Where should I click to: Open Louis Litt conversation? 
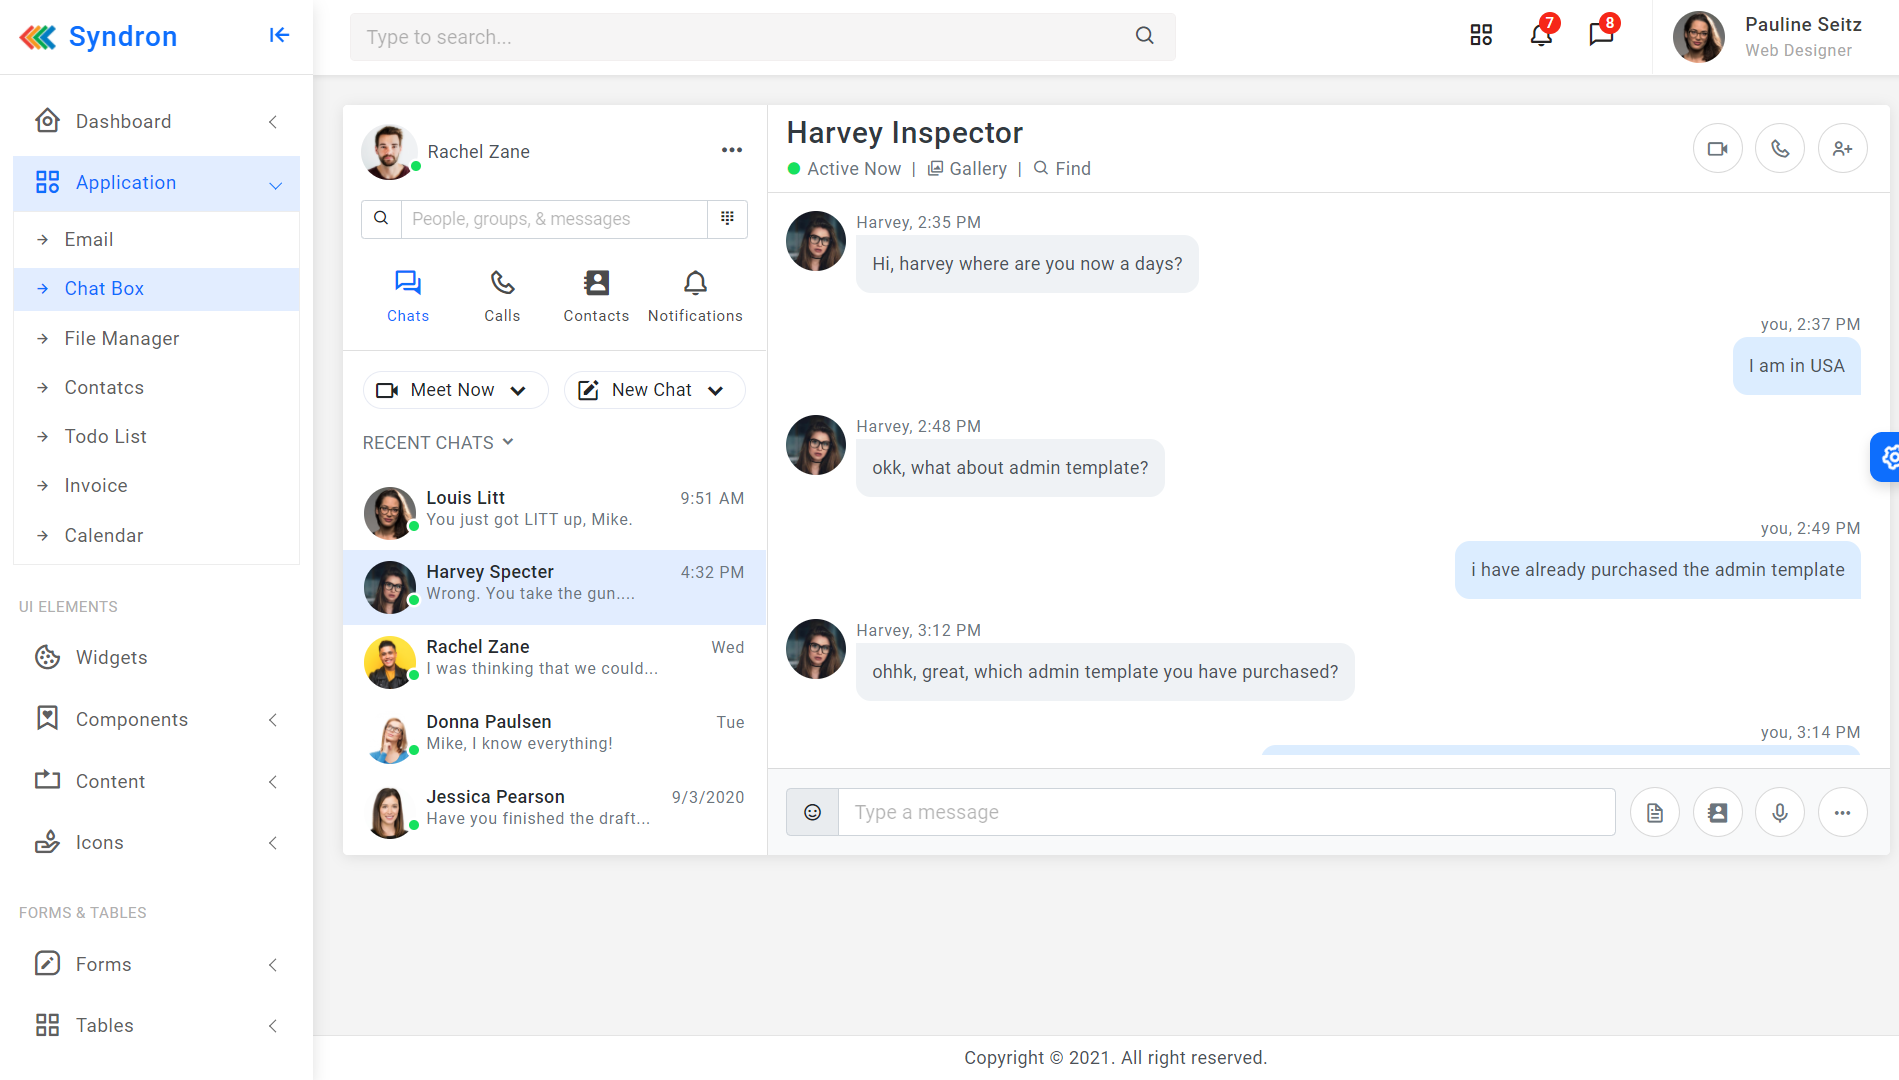click(x=554, y=509)
